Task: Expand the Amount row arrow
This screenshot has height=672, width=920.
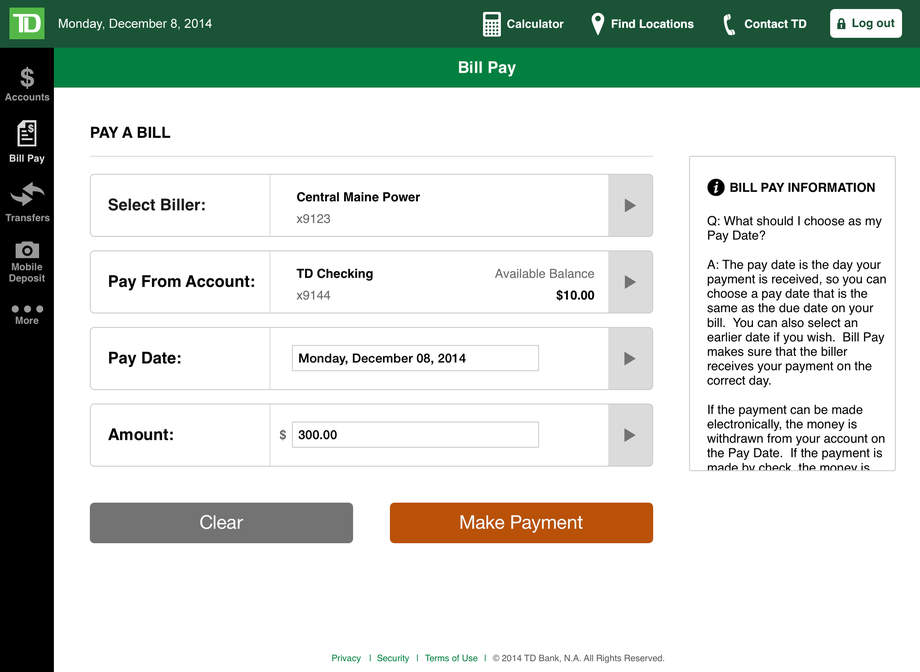Action: [x=630, y=435]
